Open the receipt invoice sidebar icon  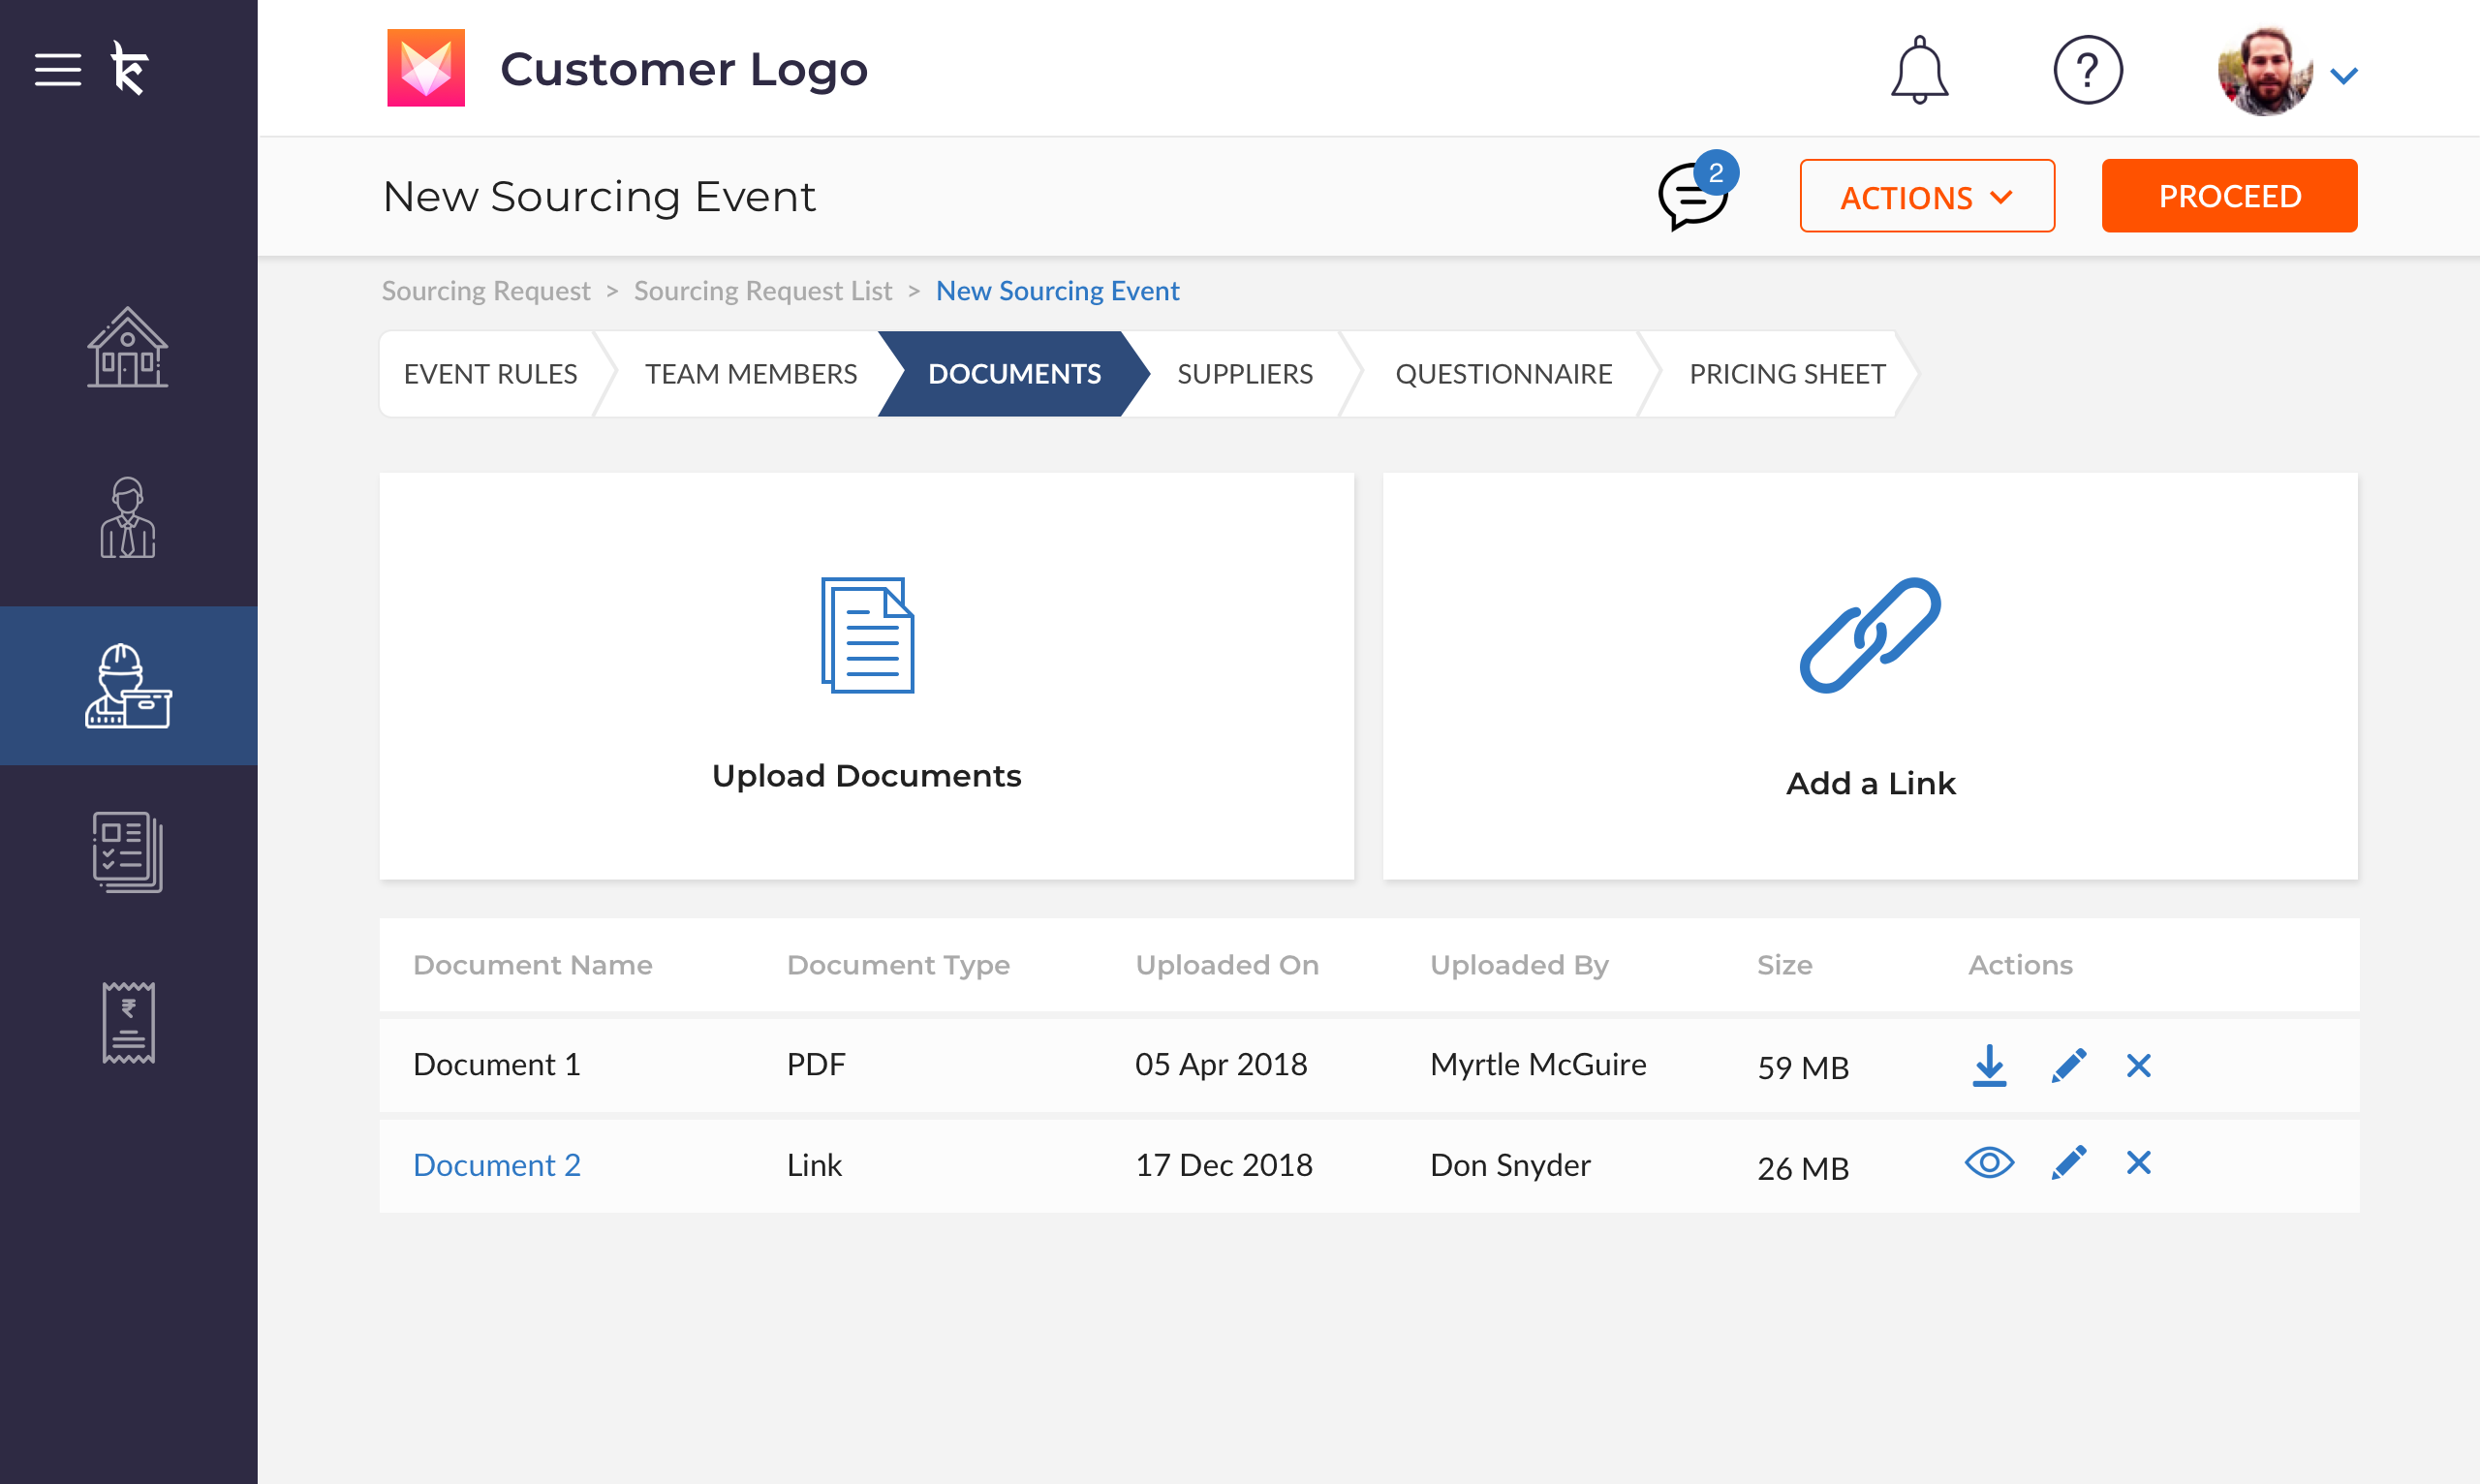tap(128, 1022)
